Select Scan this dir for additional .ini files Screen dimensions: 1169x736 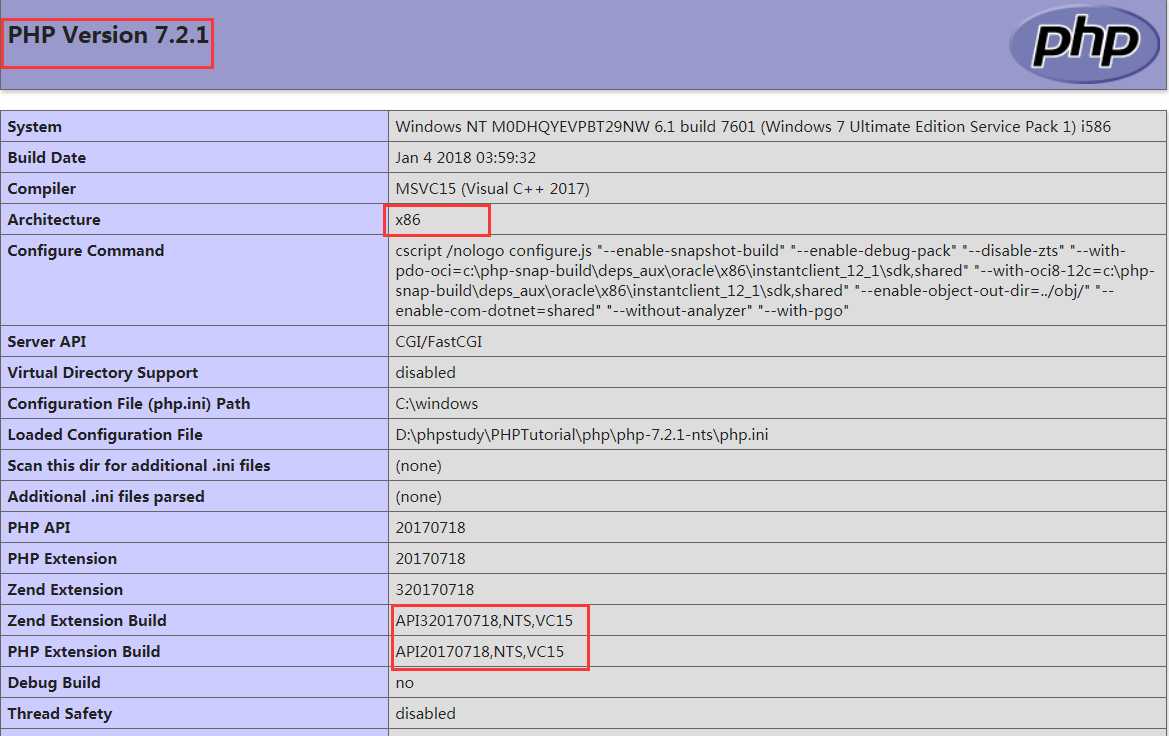tap(139, 465)
